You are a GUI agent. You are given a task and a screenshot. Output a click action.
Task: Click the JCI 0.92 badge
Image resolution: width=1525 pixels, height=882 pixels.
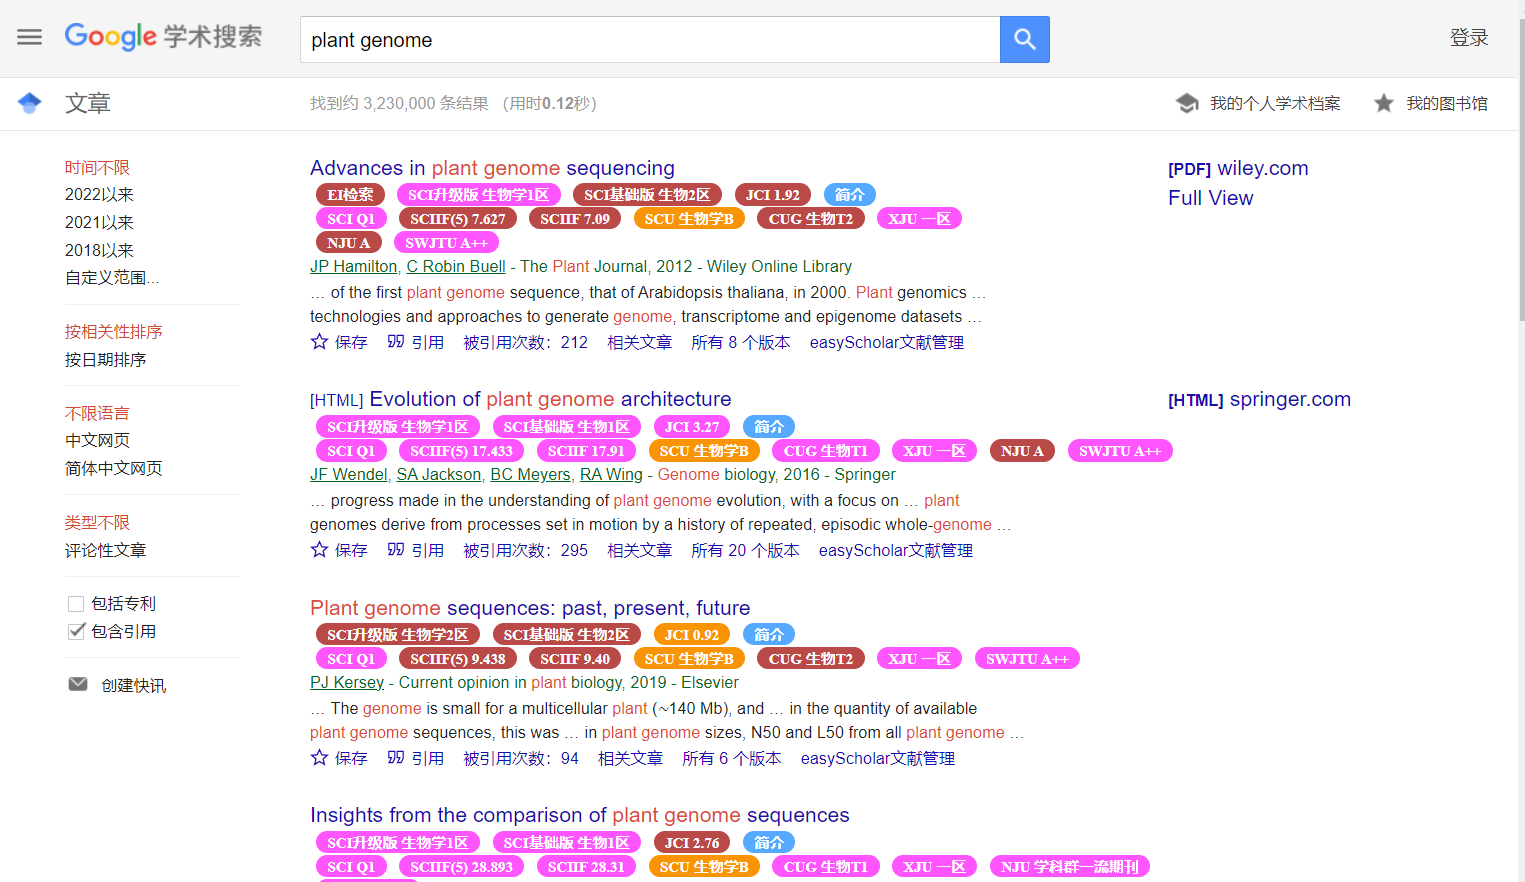[x=692, y=634]
